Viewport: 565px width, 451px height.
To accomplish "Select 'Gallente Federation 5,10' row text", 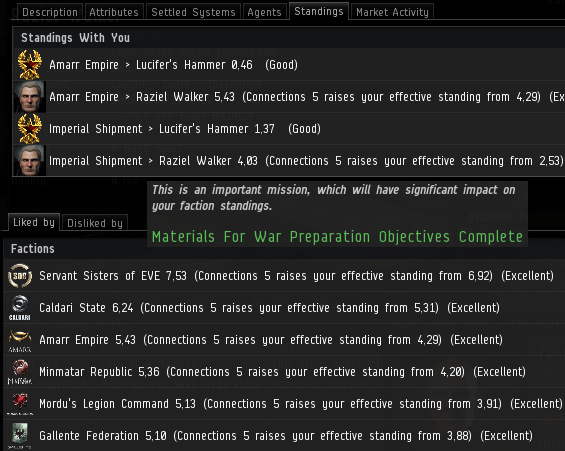I will coord(286,436).
